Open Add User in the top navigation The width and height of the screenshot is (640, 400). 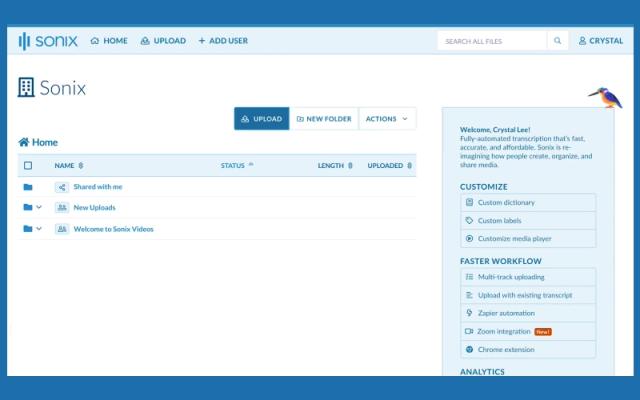click(x=223, y=41)
